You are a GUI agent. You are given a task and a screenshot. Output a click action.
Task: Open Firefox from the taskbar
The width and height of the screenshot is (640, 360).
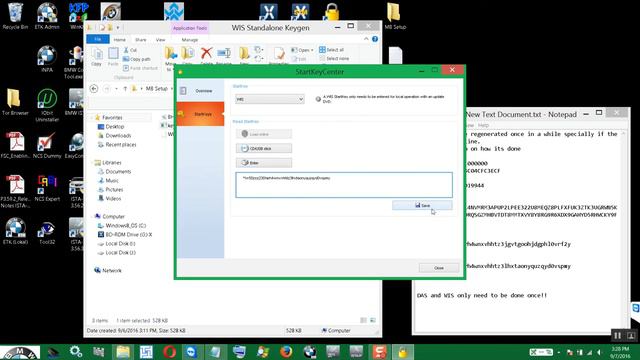click(x=286, y=351)
